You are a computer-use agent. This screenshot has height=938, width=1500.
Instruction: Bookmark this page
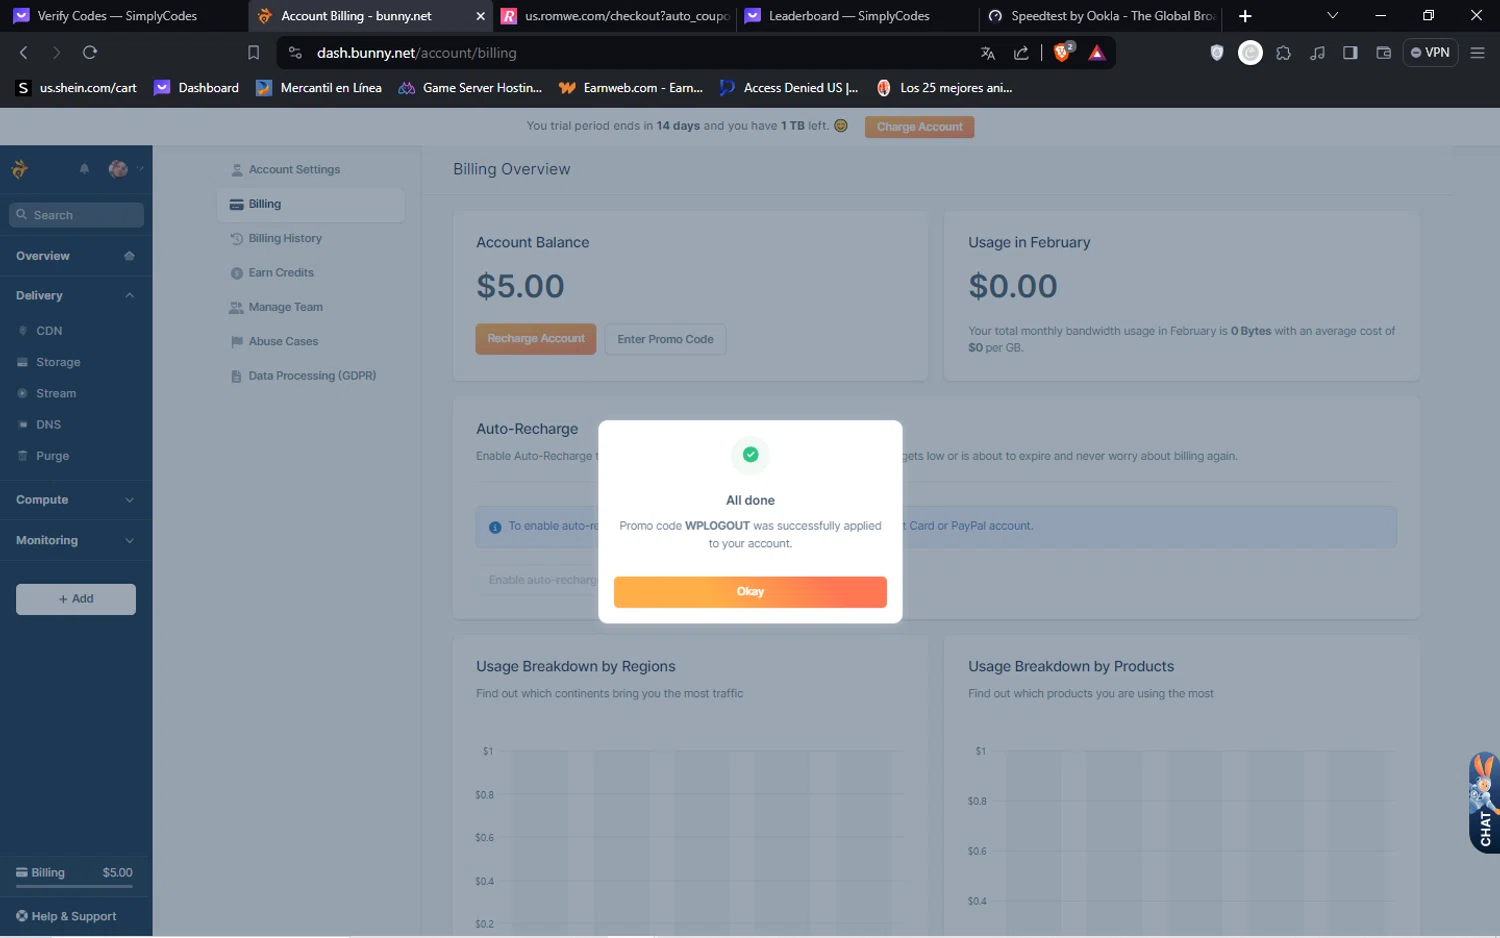[253, 53]
